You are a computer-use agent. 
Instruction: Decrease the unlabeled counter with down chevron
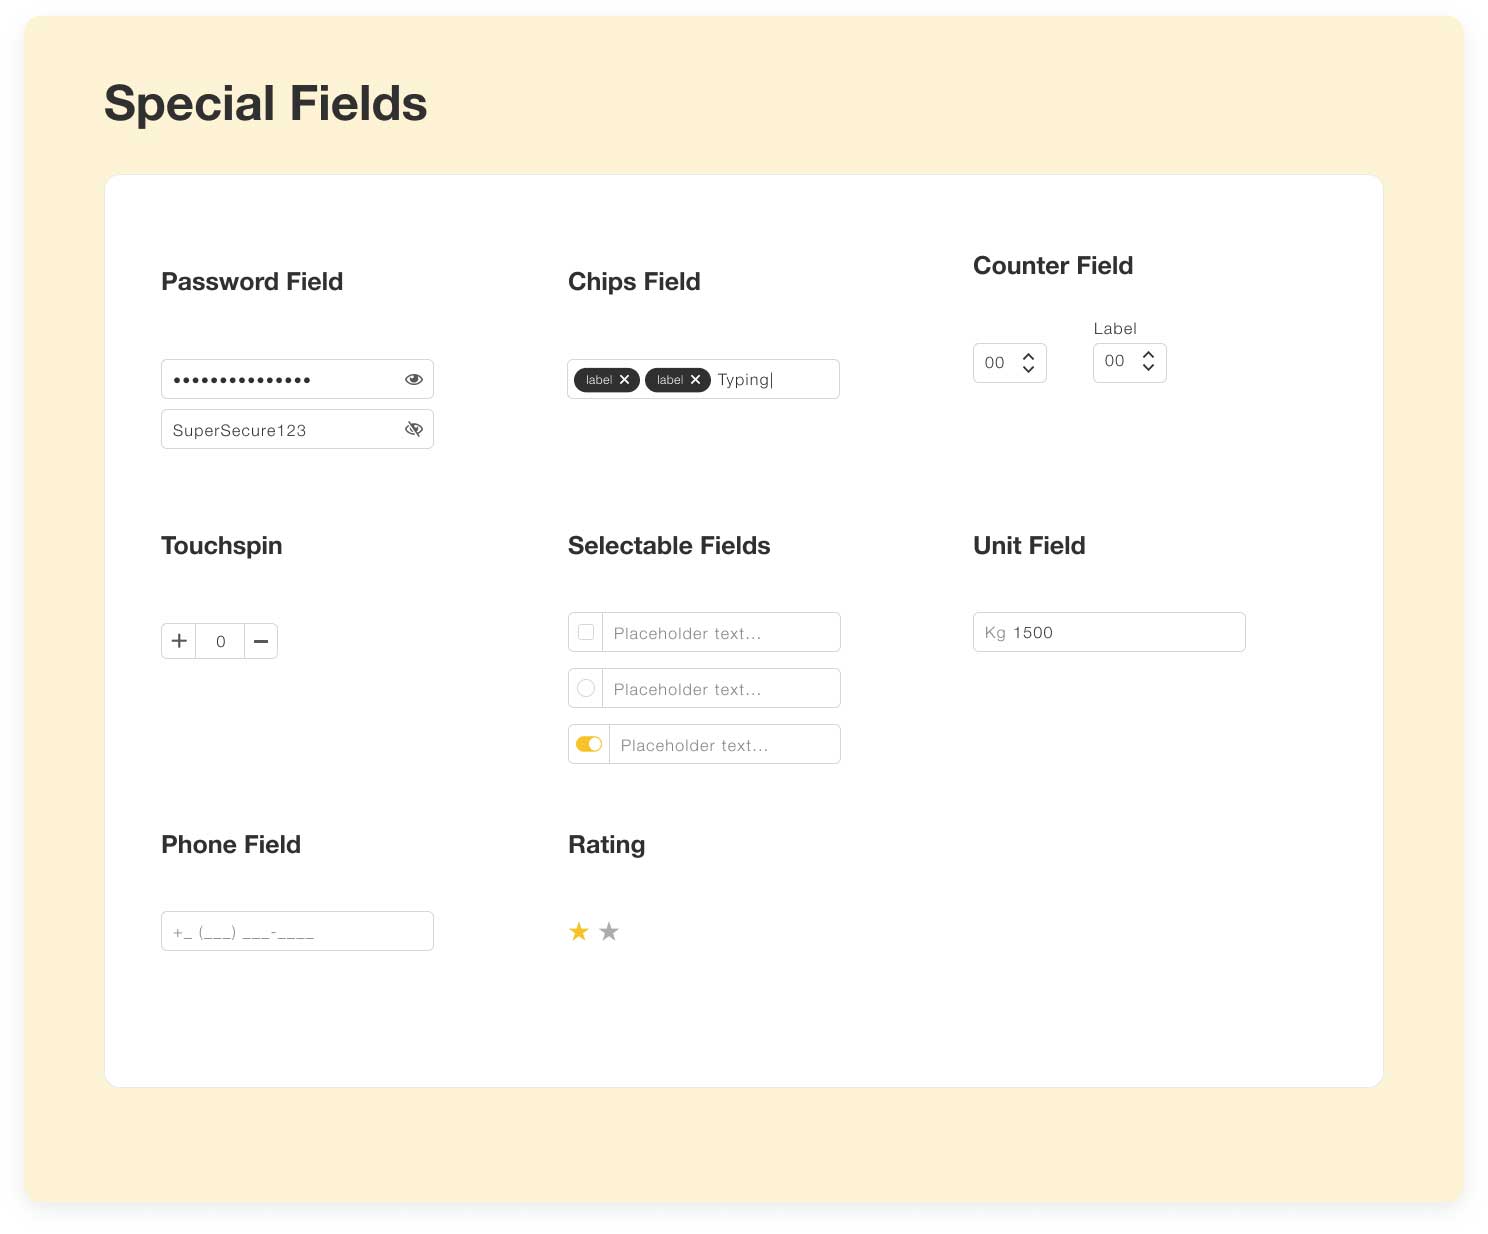pos(1028,369)
